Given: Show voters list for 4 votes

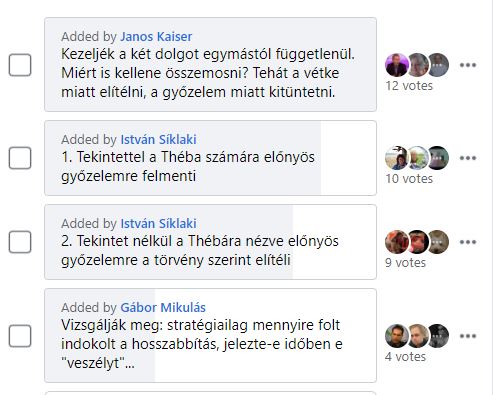Looking at the screenshot, I should [405, 357].
